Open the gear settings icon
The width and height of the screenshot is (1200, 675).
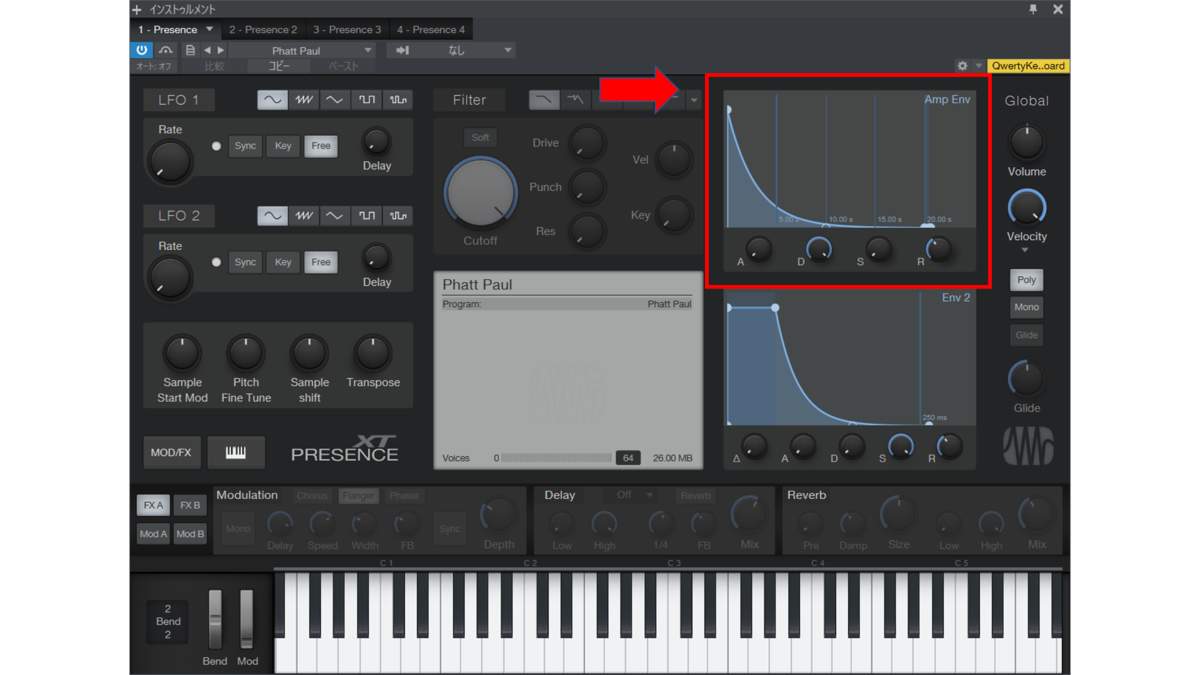(x=962, y=66)
